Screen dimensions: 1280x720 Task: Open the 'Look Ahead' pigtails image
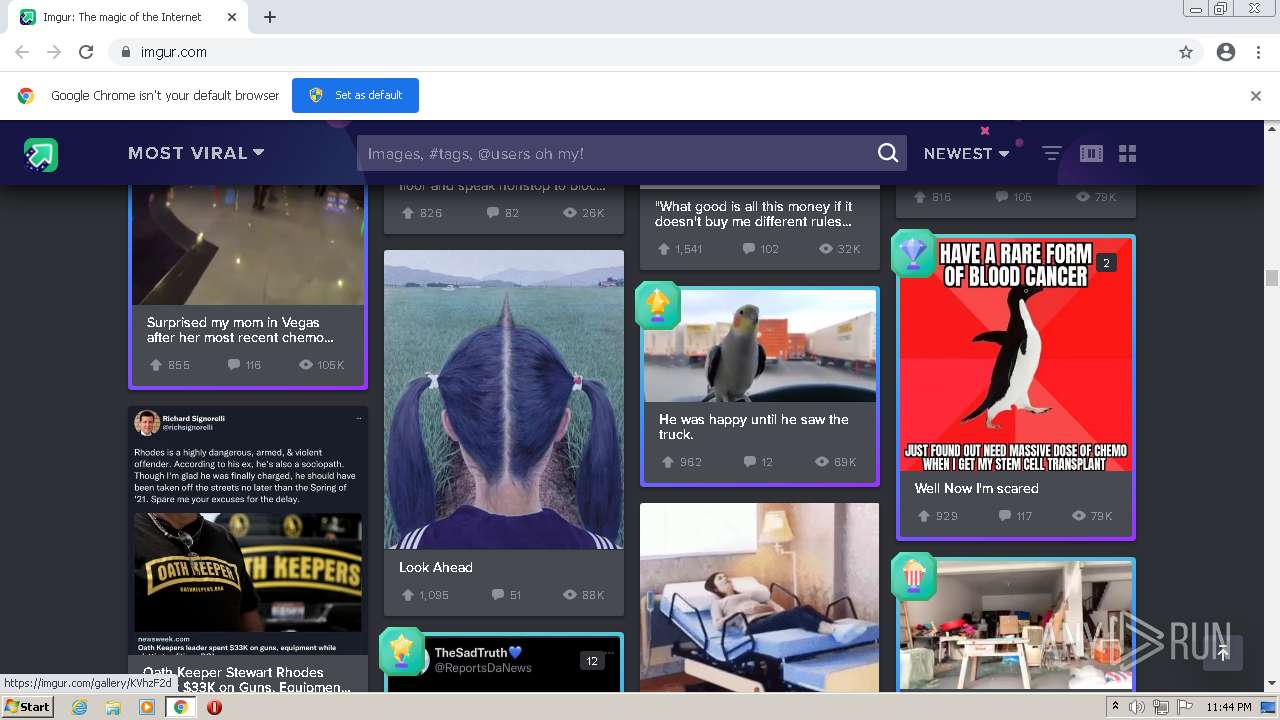pyautogui.click(x=504, y=399)
